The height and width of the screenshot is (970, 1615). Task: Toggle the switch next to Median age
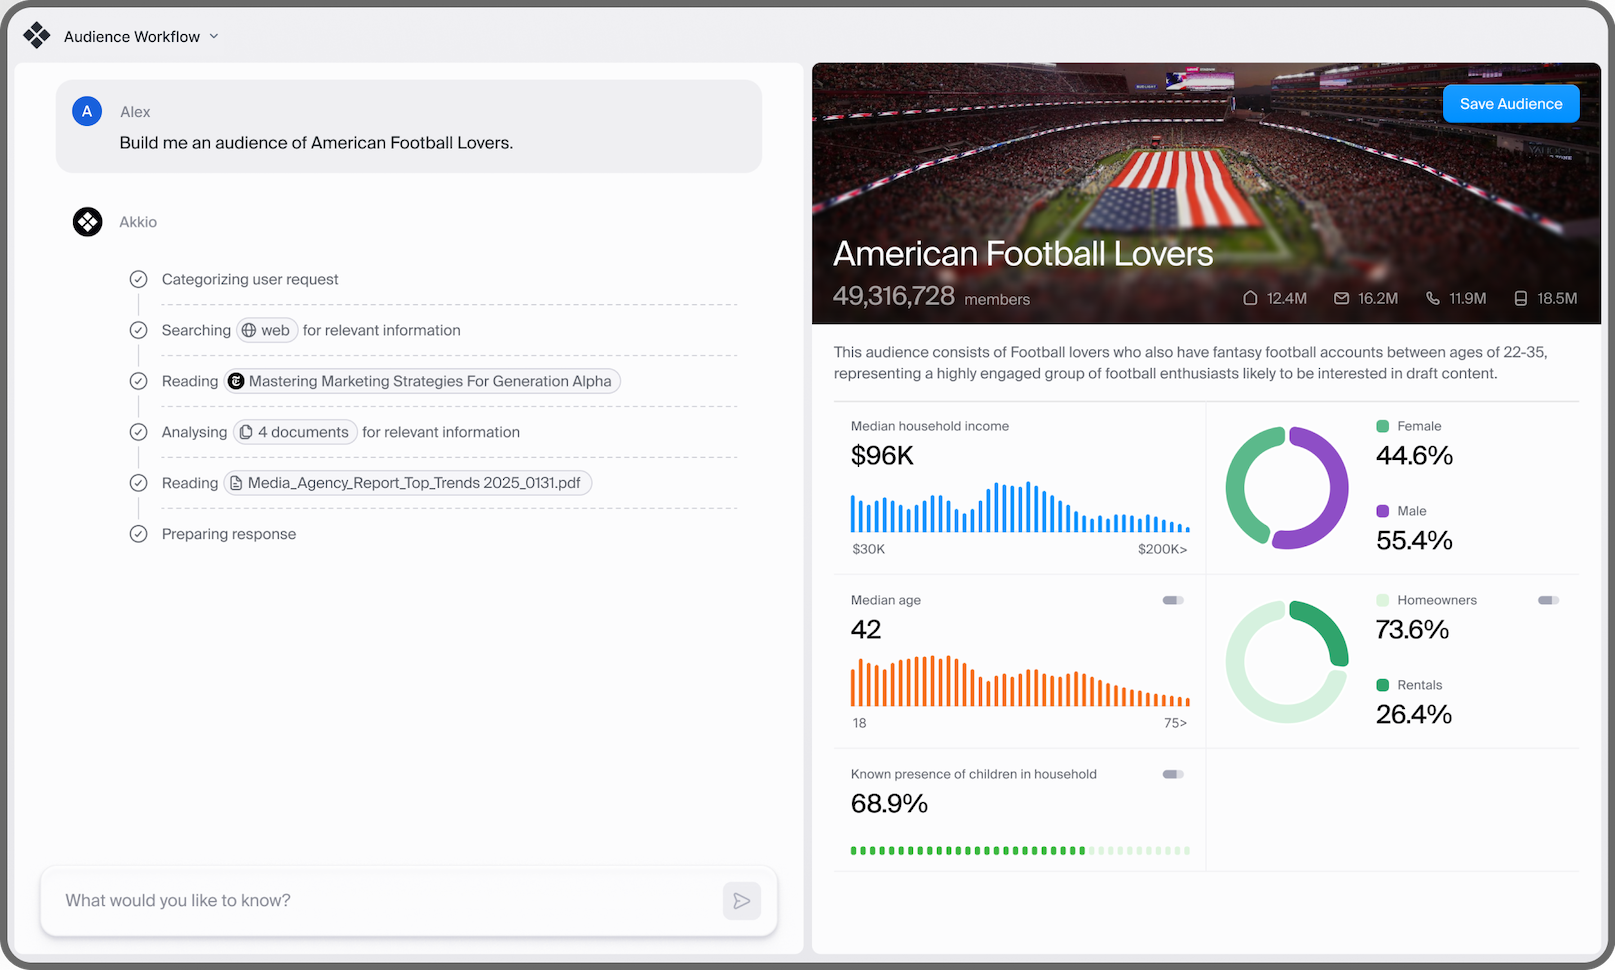(x=1171, y=600)
